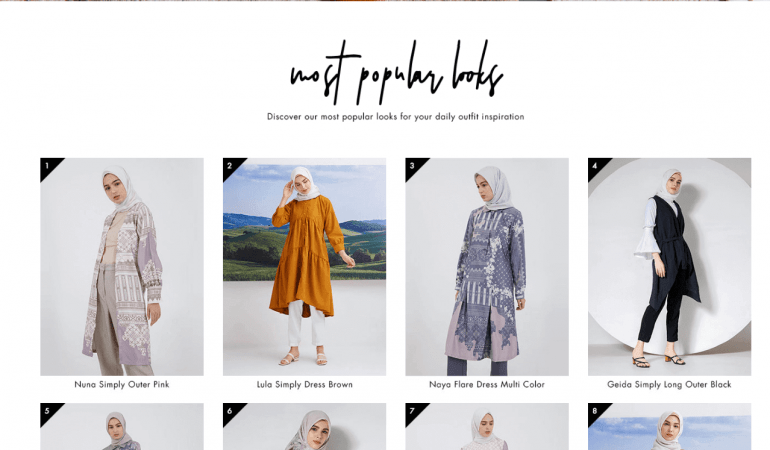Click the number 7 rank badge
This screenshot has width=770, height=450.
(413, 411)
